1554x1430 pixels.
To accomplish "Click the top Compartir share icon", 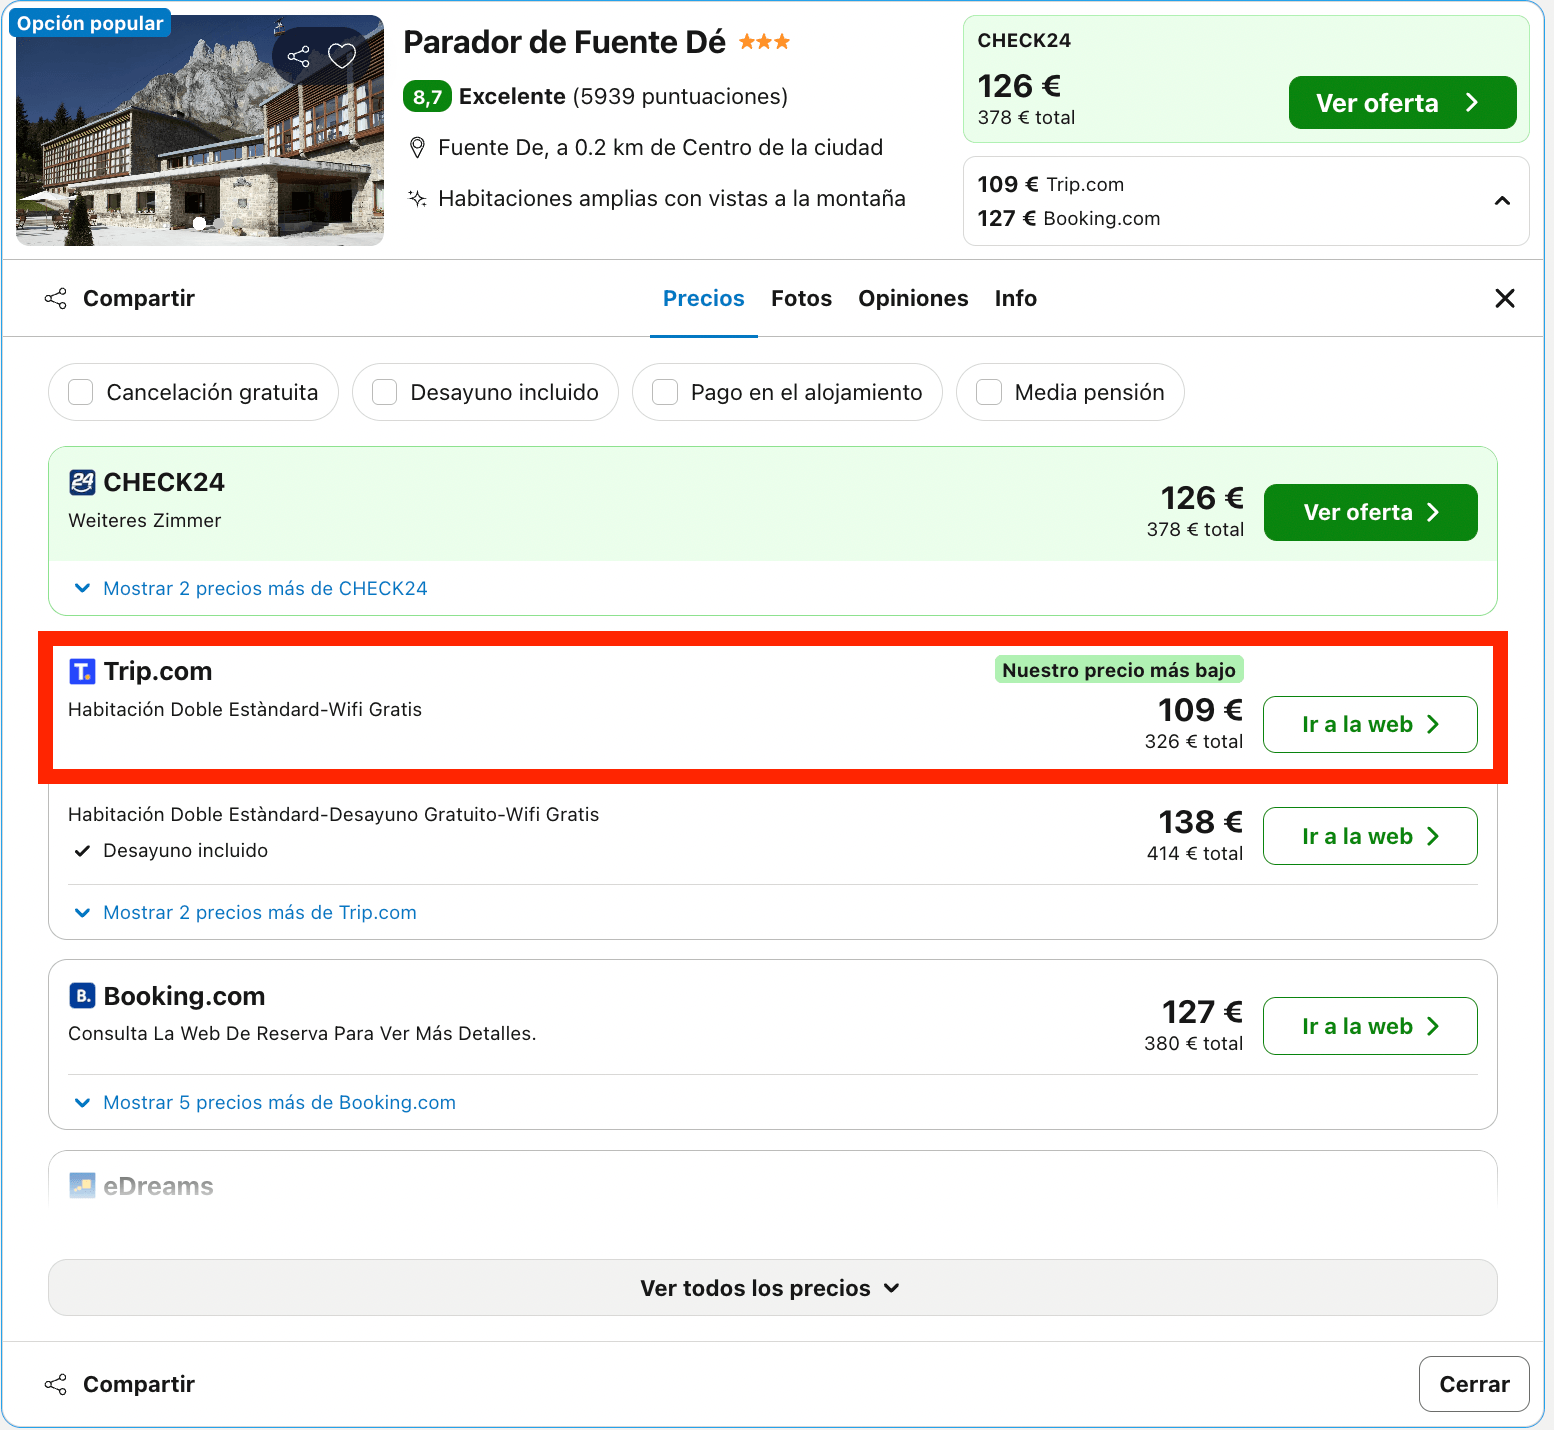I will [56, 298].
